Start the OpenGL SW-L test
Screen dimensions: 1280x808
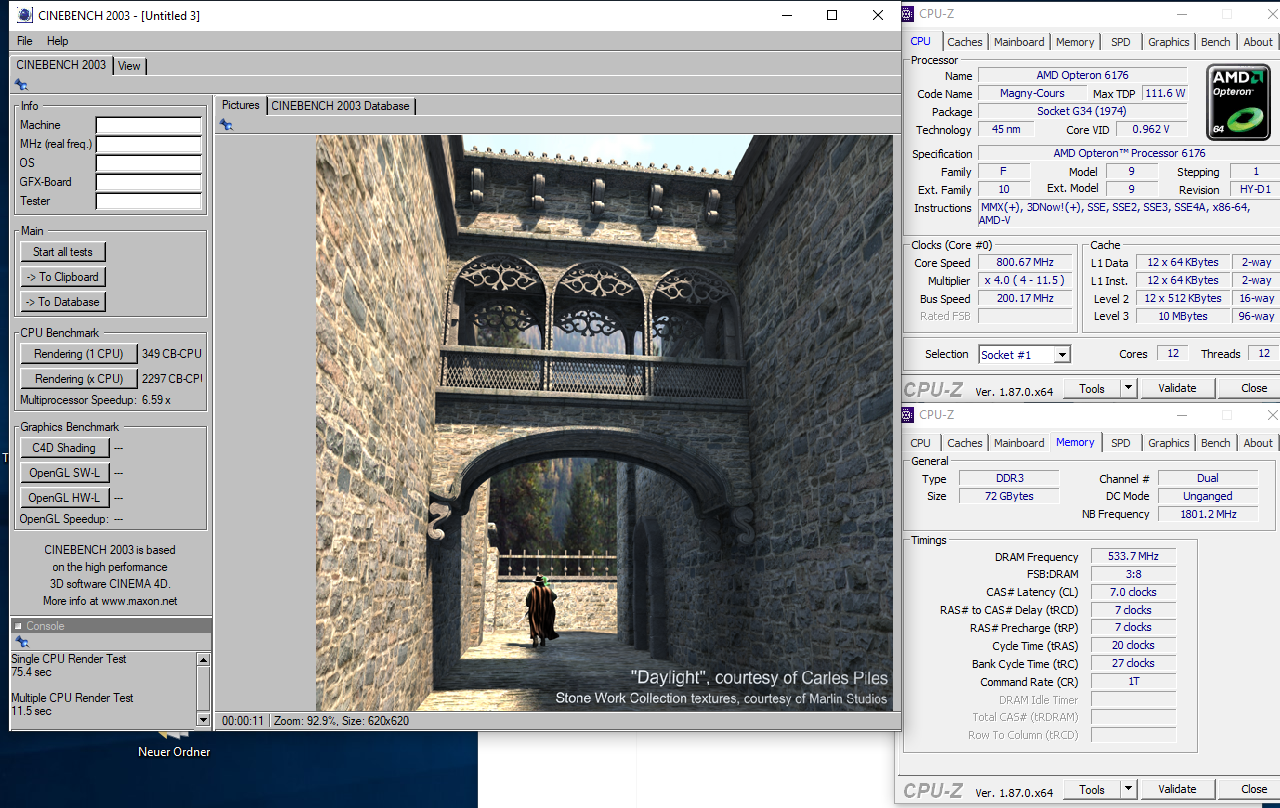pos(64,473)
